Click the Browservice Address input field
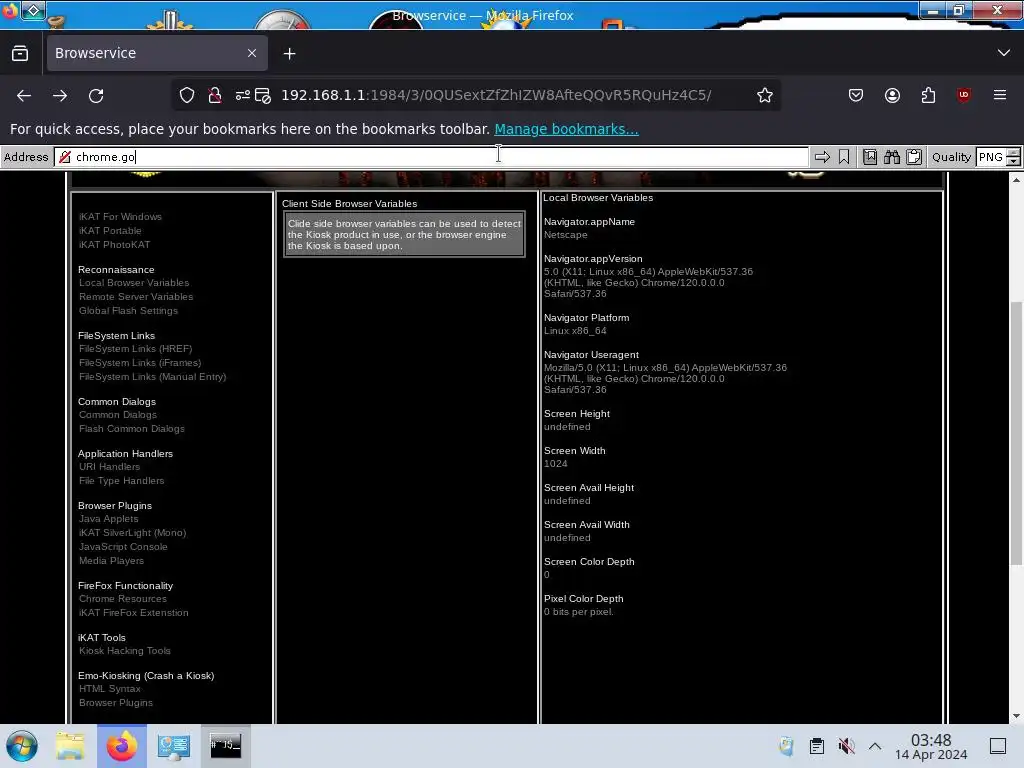1024x768 pixels. coord(431,157)
